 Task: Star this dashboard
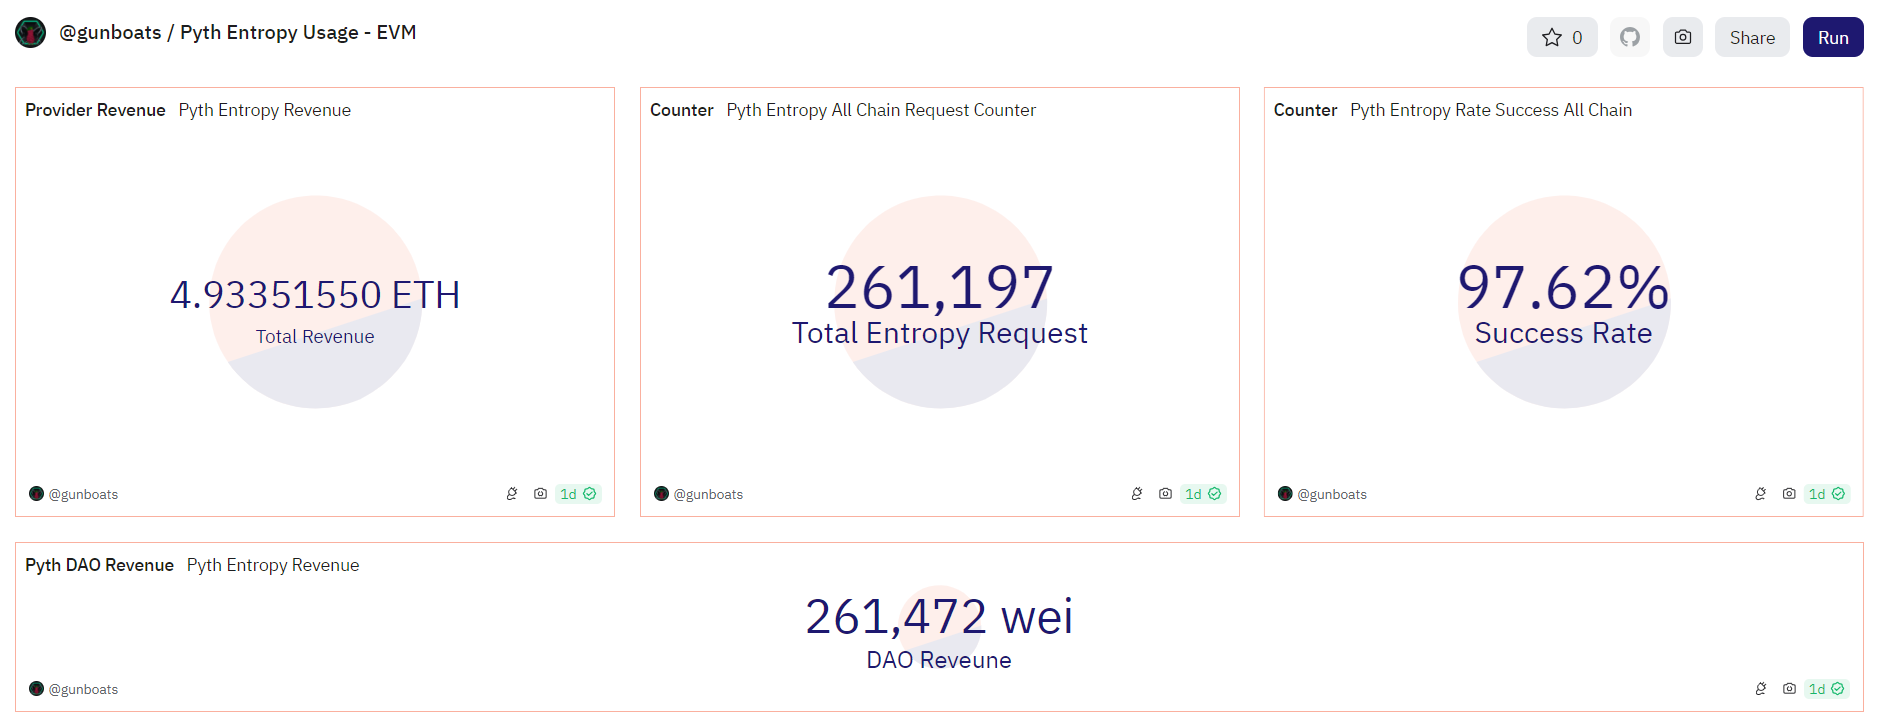1562,37
